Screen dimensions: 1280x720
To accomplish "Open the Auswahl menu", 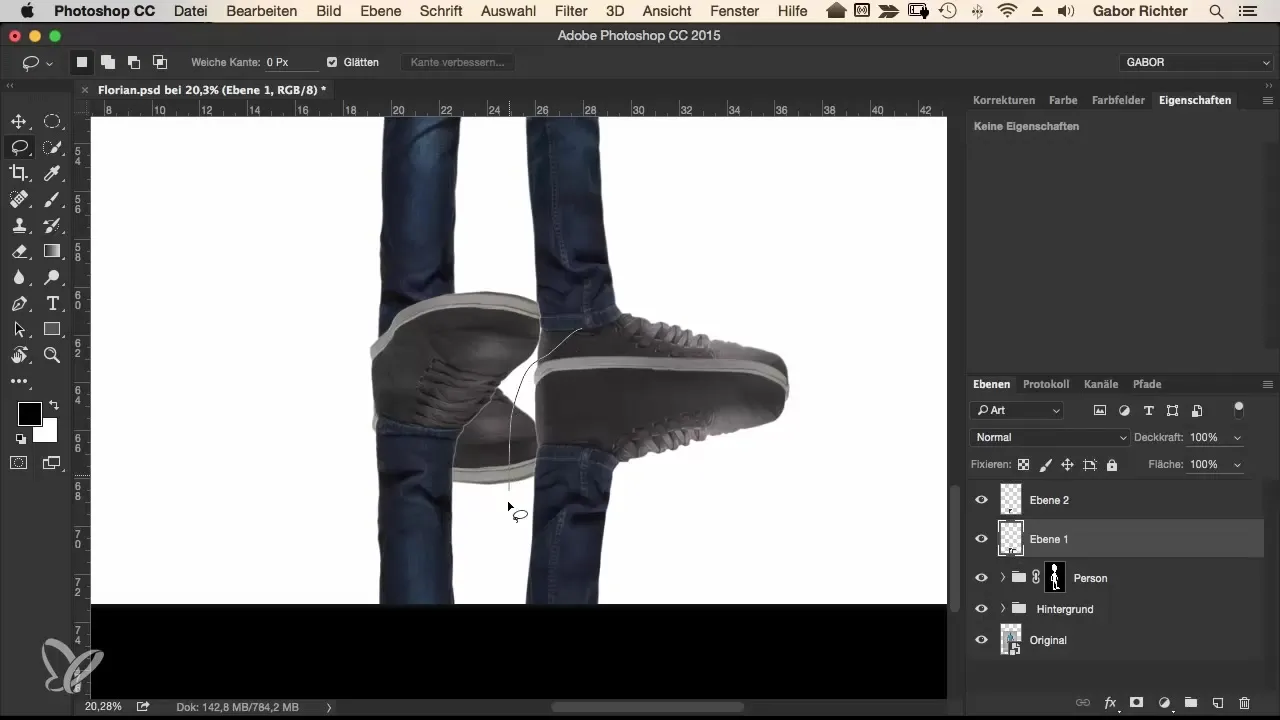I will click(507, 11).
